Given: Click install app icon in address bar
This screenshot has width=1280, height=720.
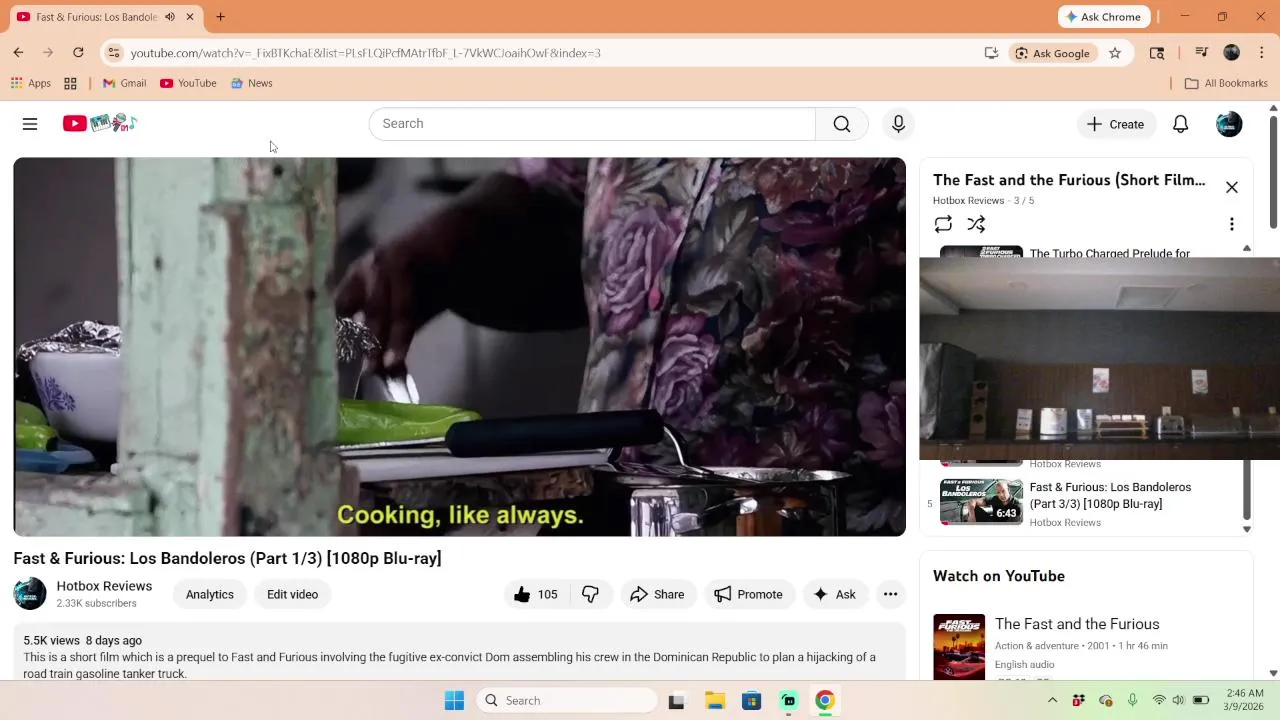Looking at the screenshot, I should pos(991,53).
